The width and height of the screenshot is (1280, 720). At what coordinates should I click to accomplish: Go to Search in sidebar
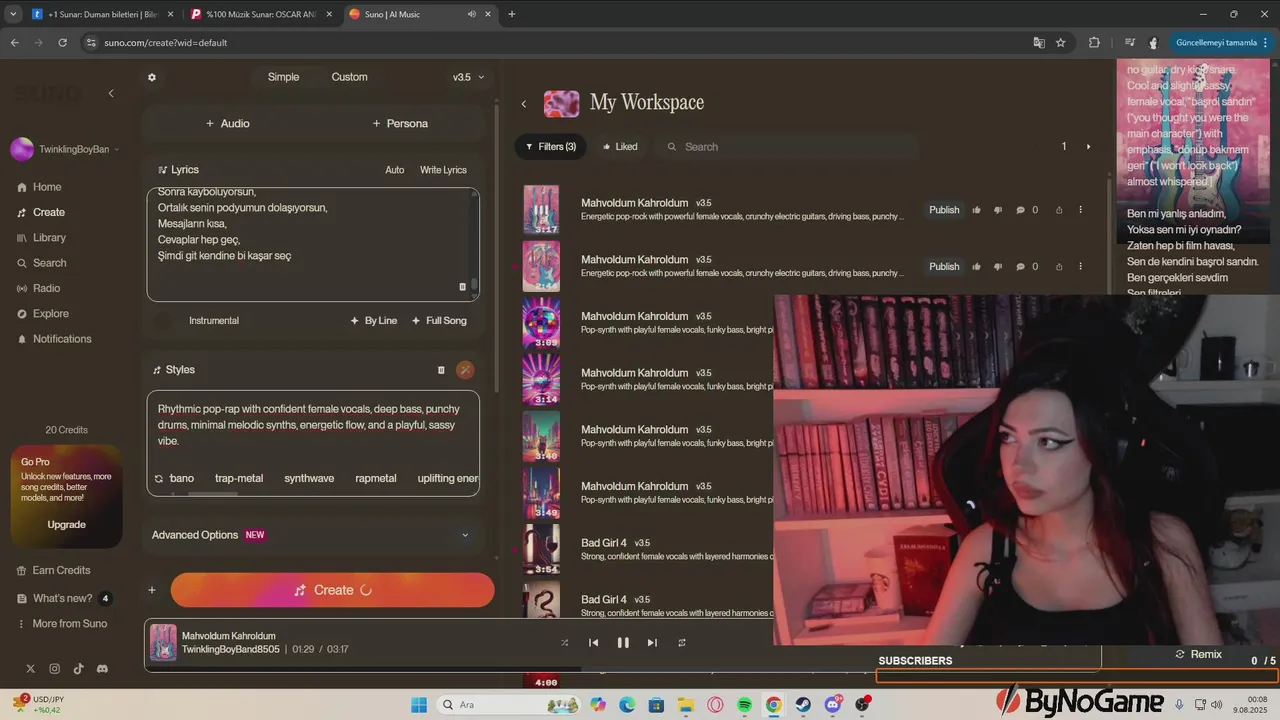41,263
